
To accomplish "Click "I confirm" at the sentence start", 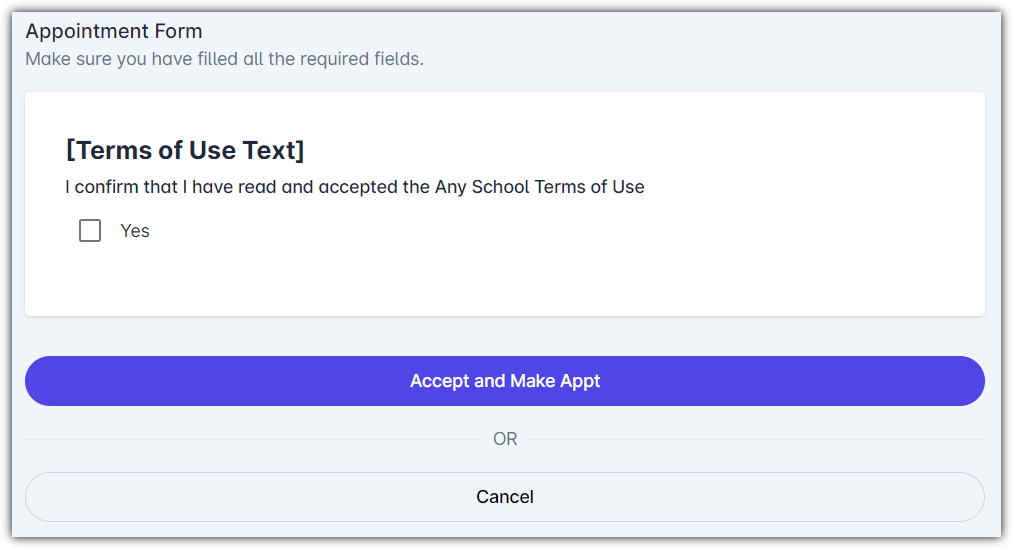I will pyautogui.click(x=101, y=187).
